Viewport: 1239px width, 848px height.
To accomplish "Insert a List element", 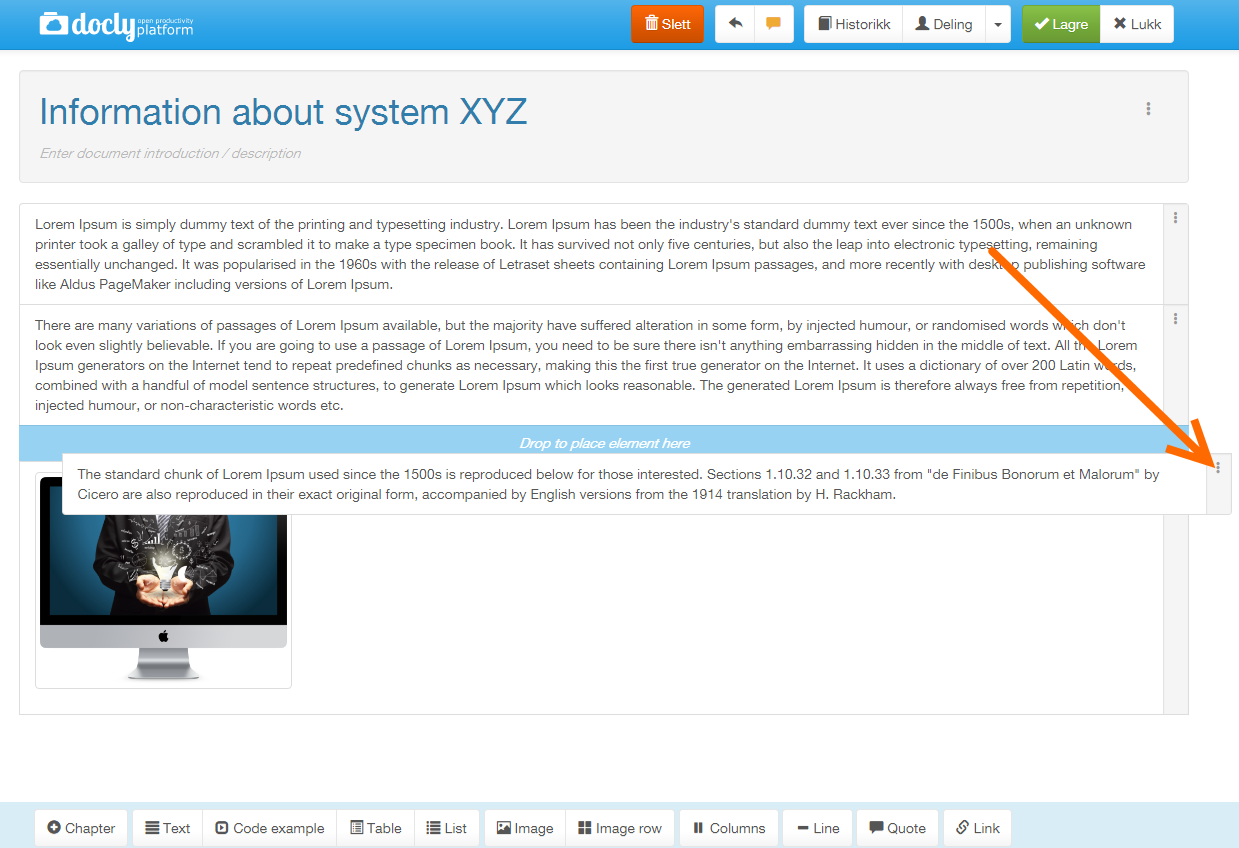I will point(447,828).
